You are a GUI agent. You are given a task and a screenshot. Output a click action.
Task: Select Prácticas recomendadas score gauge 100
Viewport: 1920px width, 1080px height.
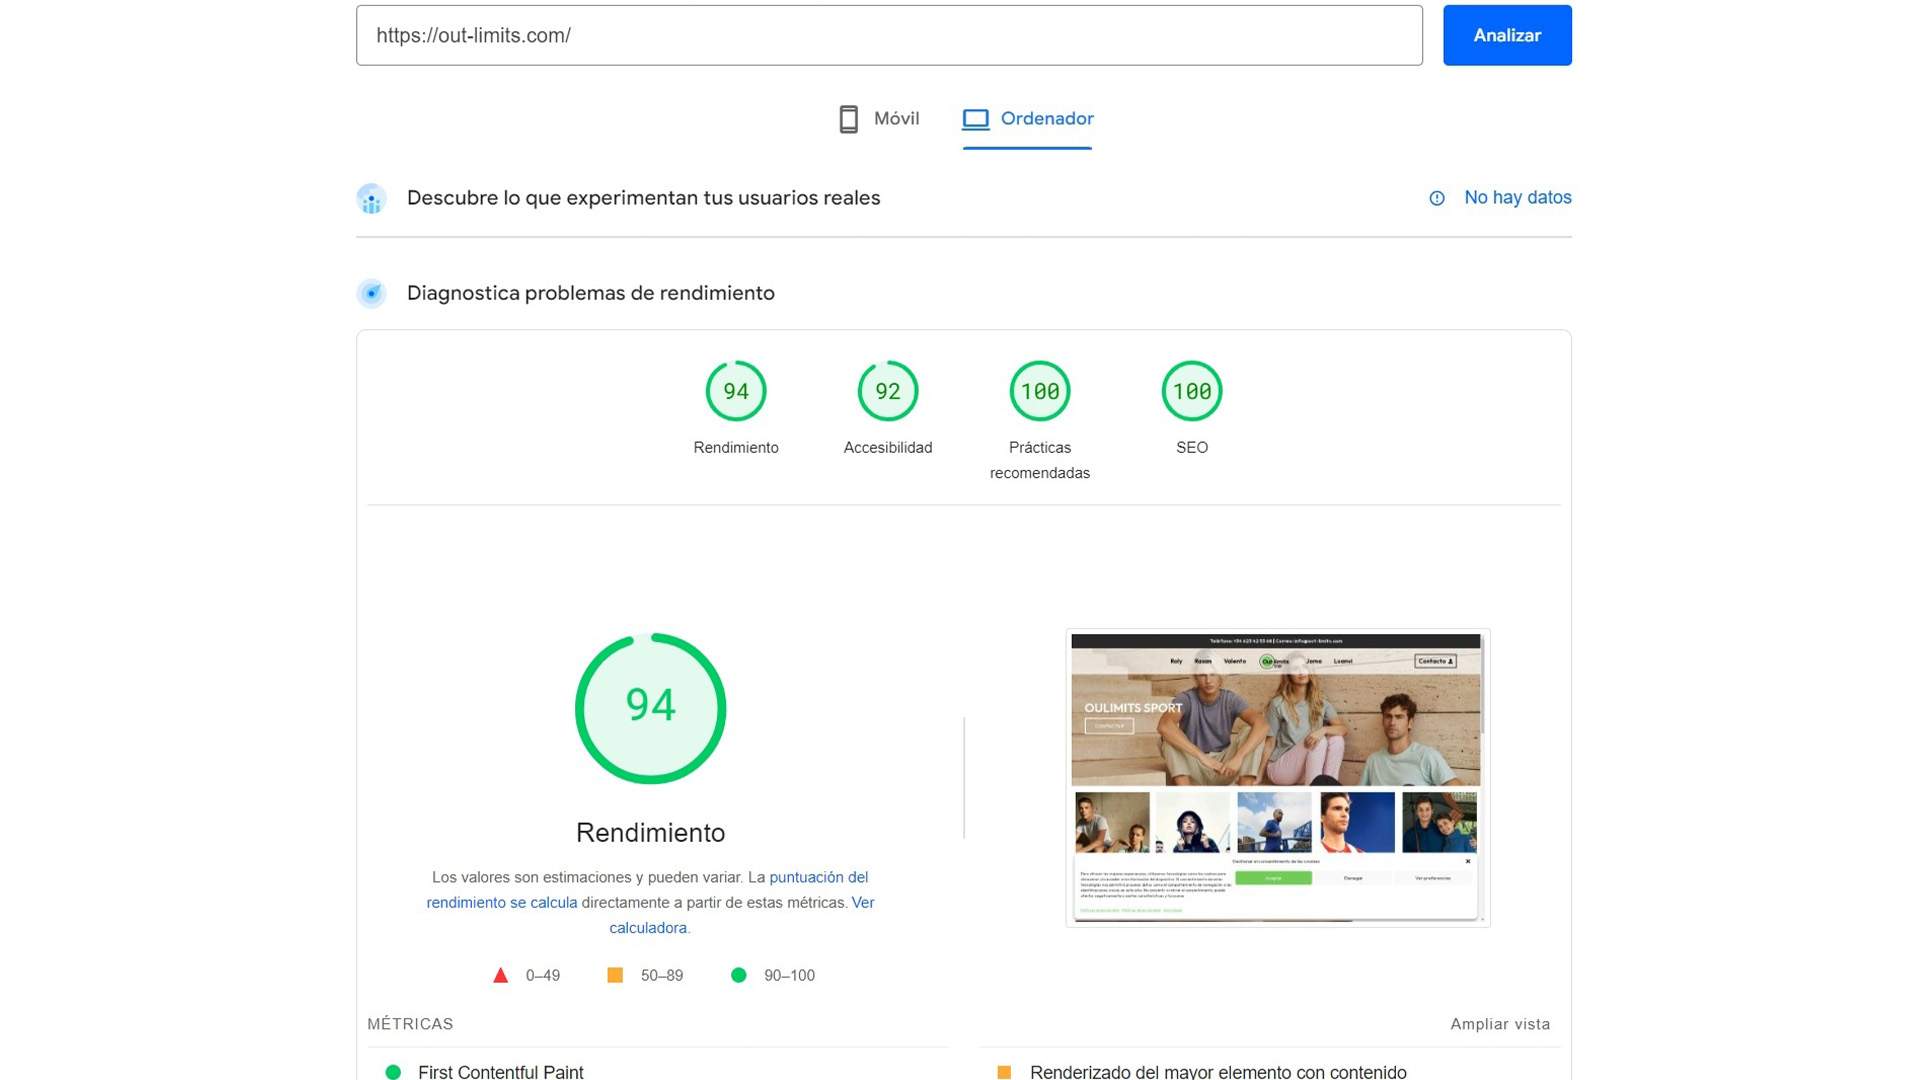tap(1040, 391)
